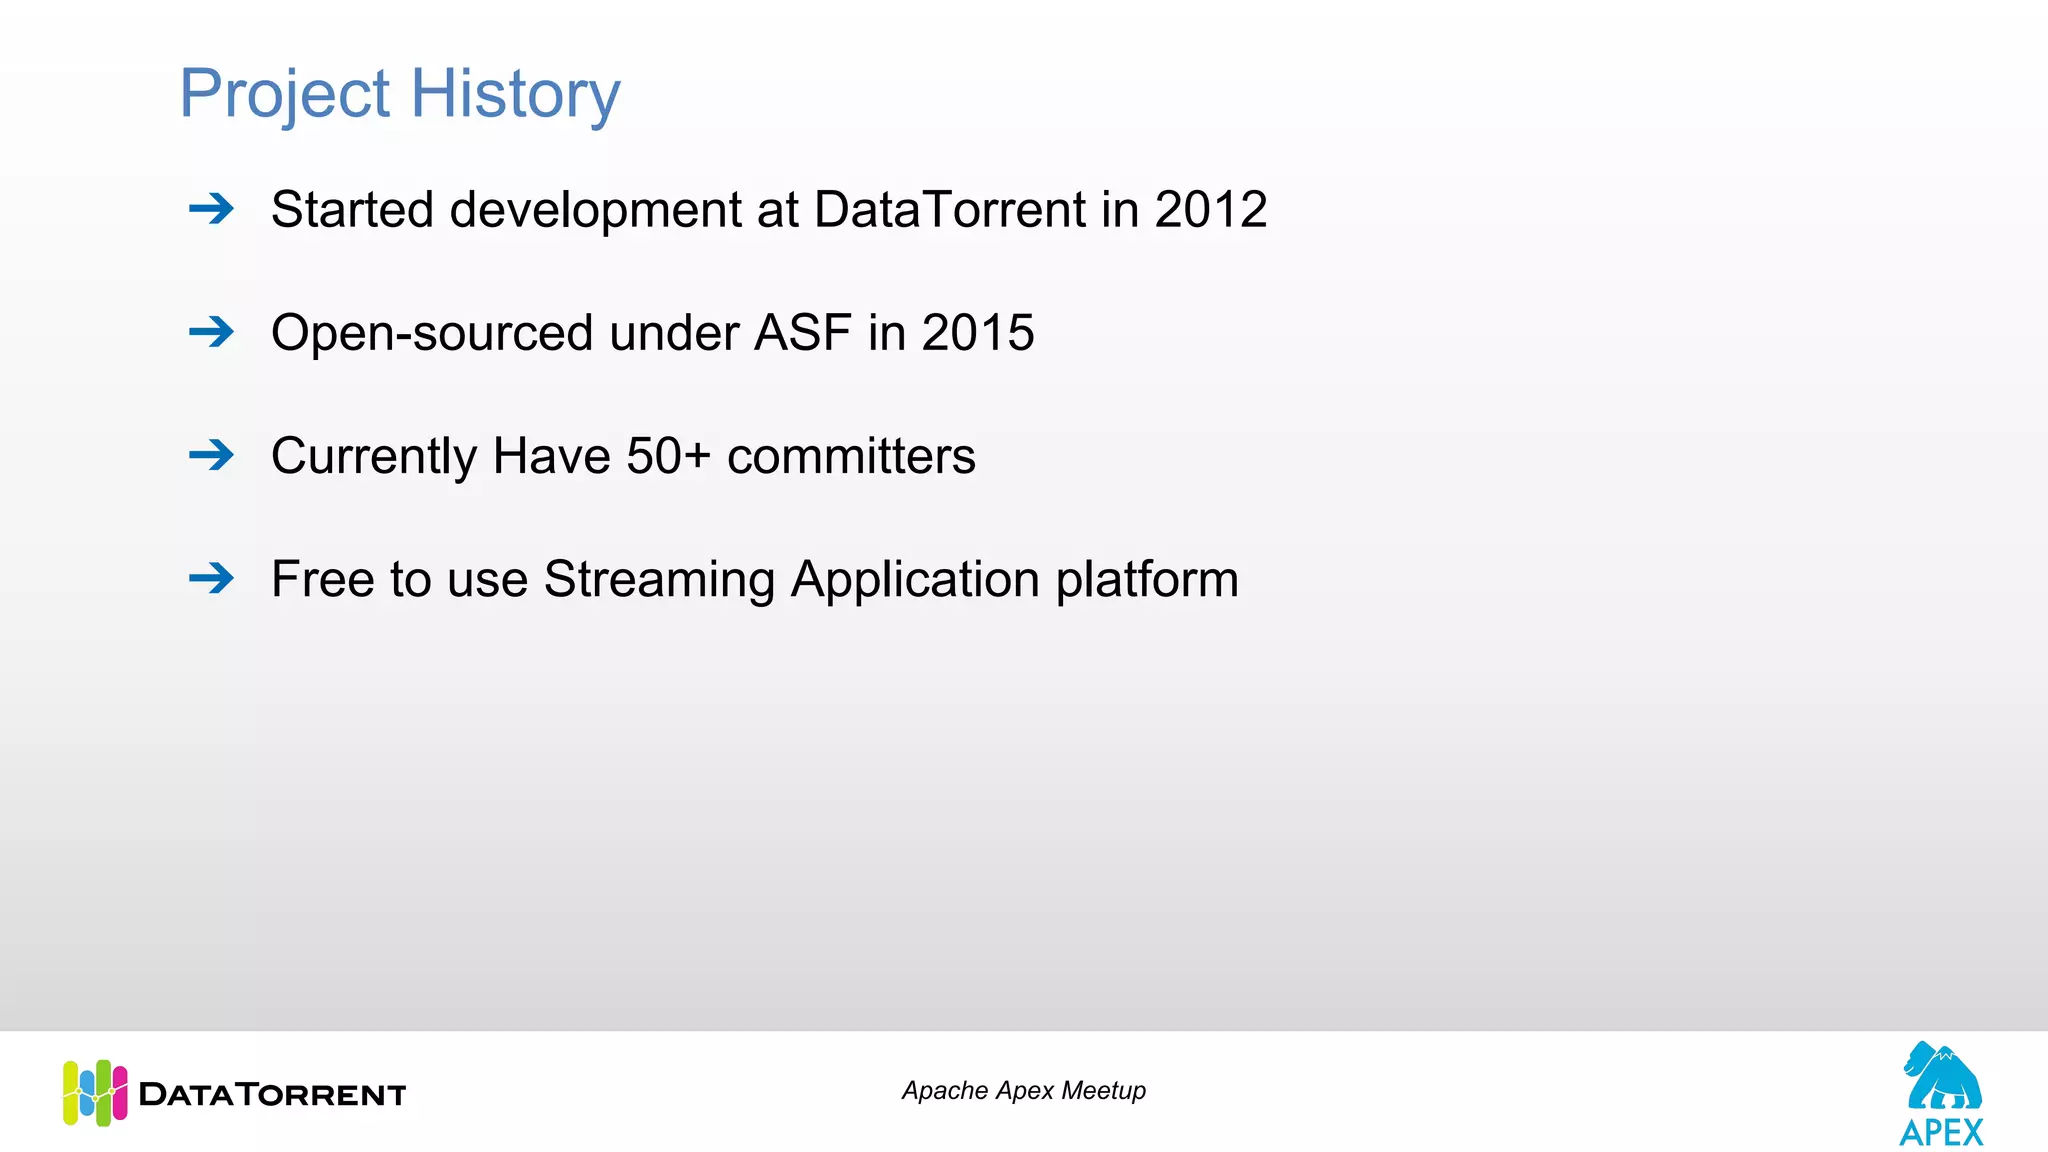This screenshot has width=2048, height=1152.
Task: Click the 'DataTorrent' wordmark in the footer
Action: 272,1095
